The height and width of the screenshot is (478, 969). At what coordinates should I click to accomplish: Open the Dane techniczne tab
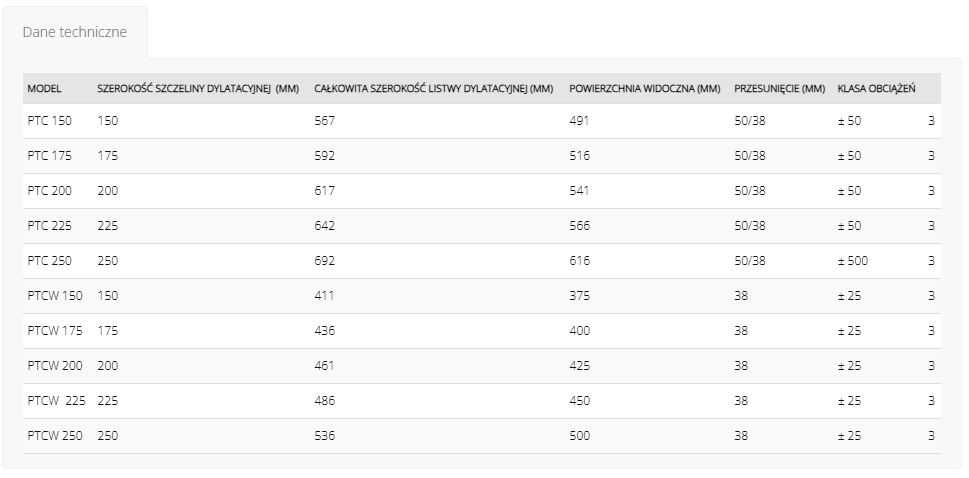(75, 32)
